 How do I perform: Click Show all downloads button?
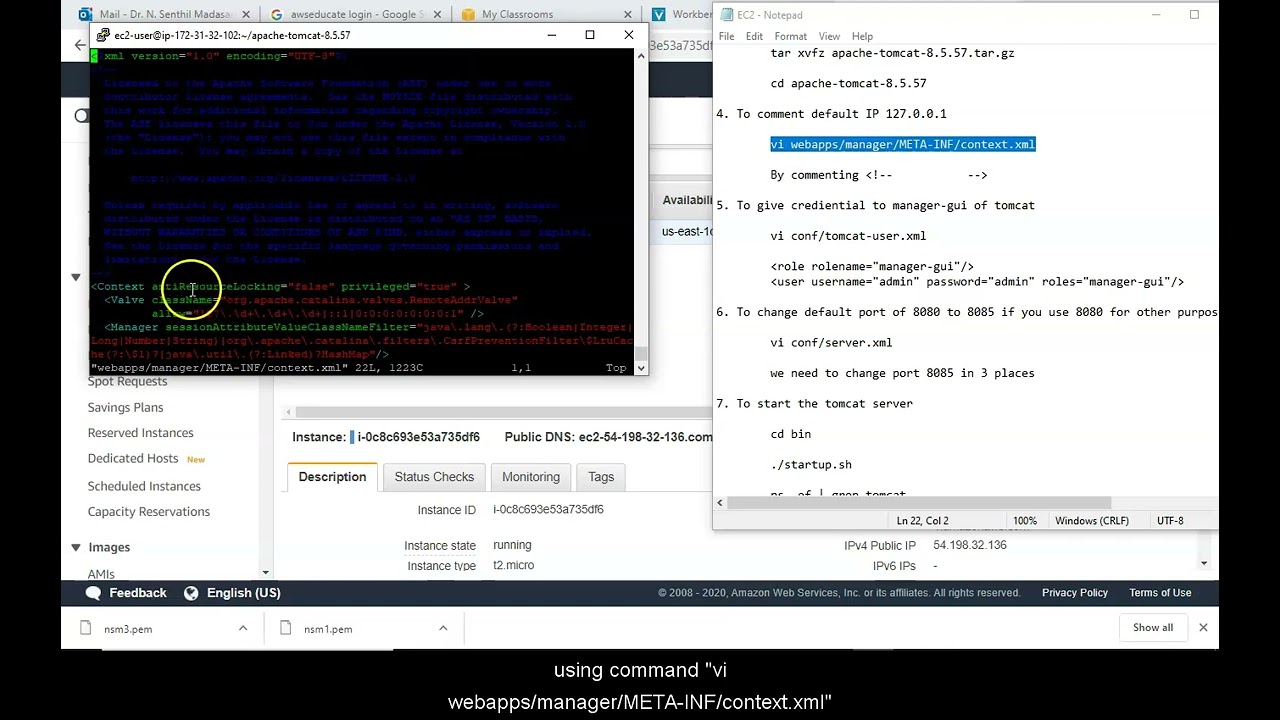pyautogui.click(x=1153, y=628)
